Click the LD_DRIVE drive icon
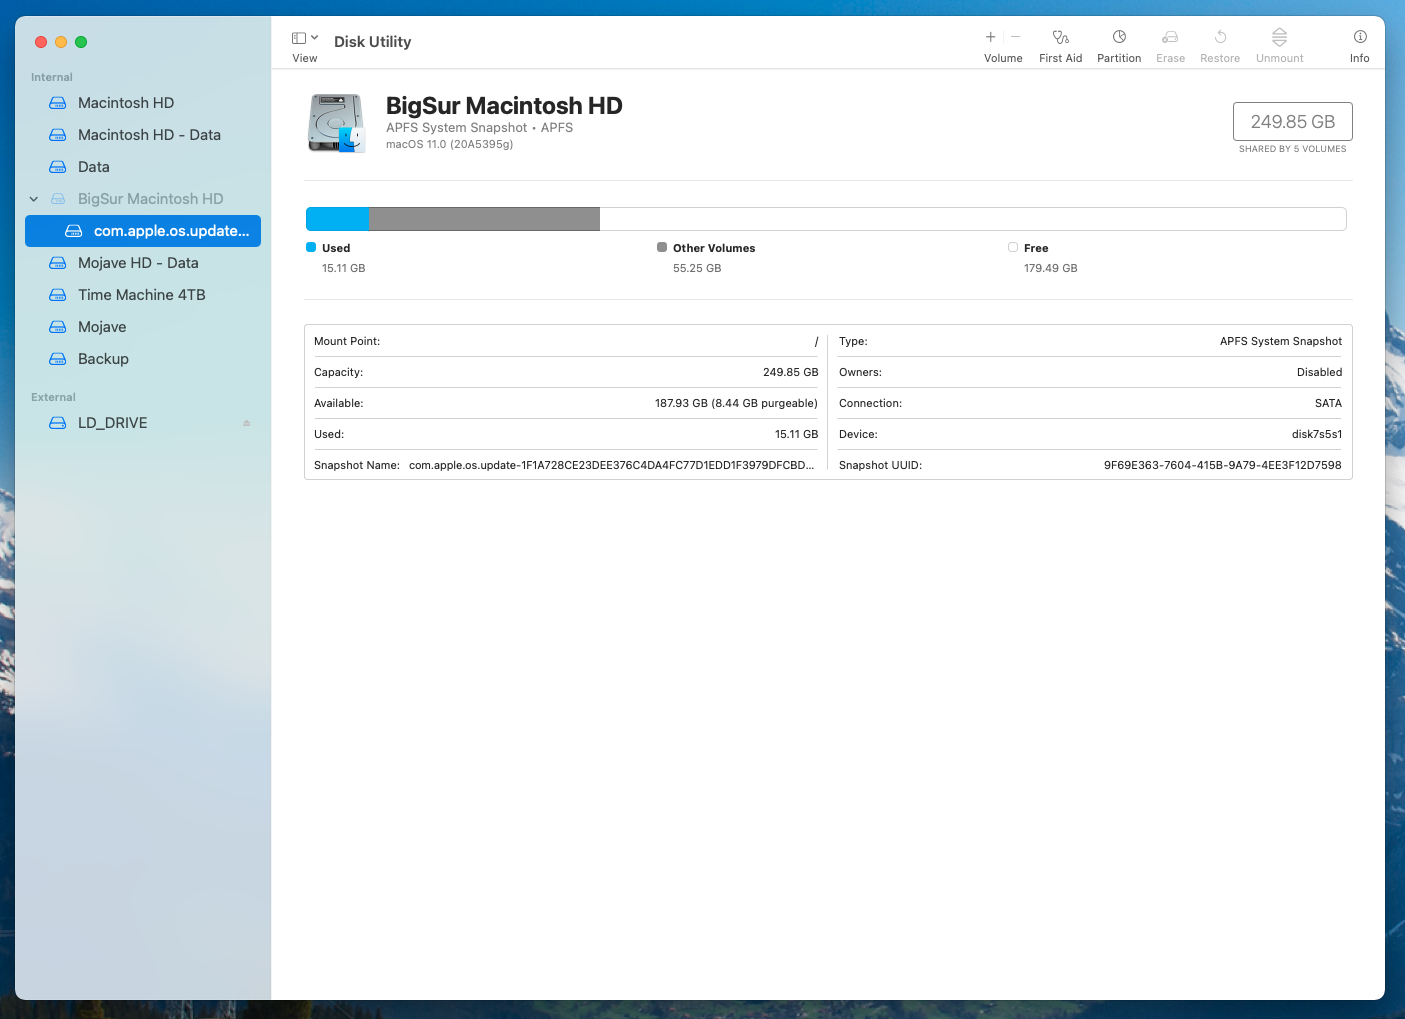 tap(58, 423)
